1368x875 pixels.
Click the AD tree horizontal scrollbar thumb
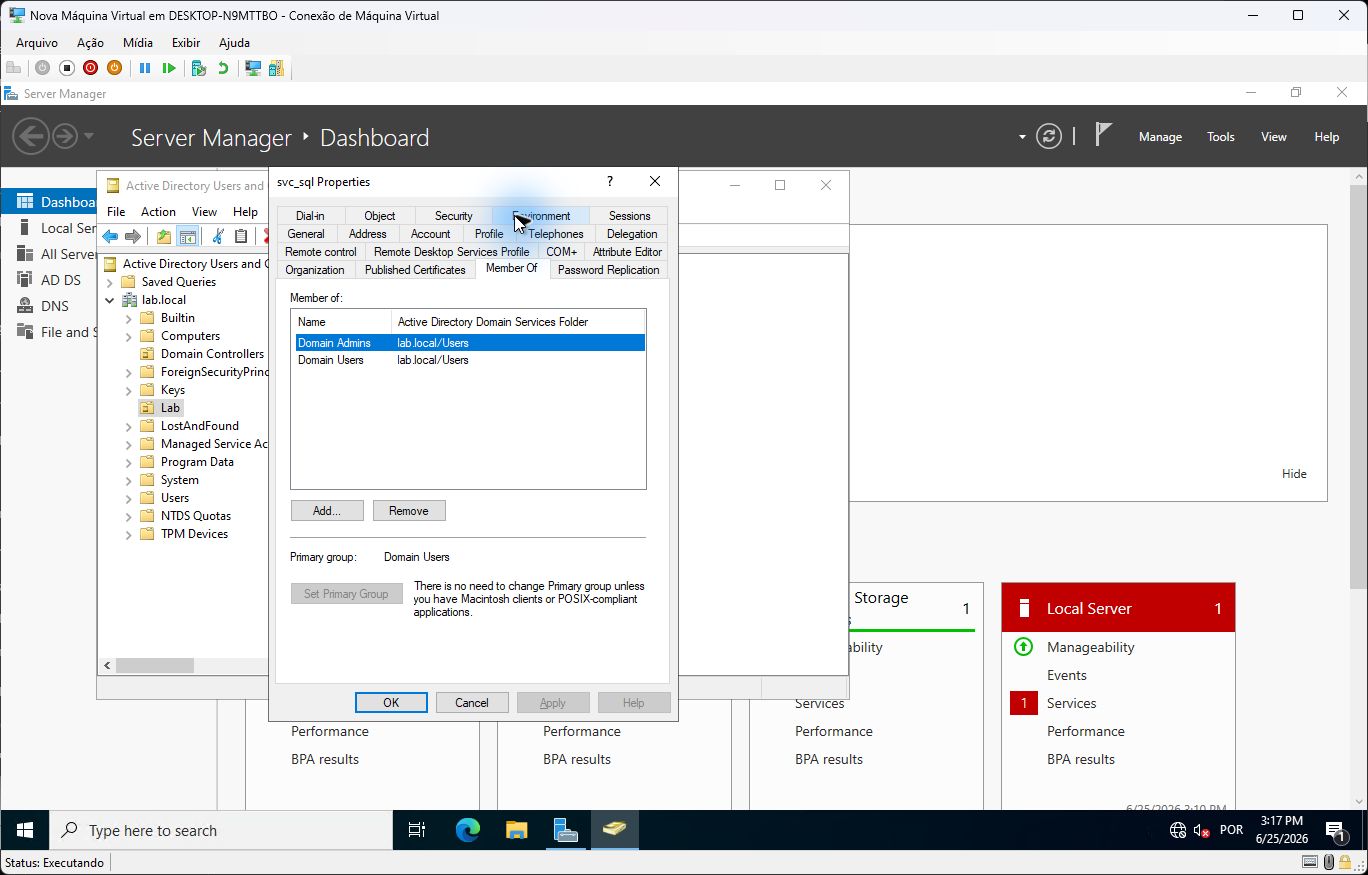coord(154,665)
